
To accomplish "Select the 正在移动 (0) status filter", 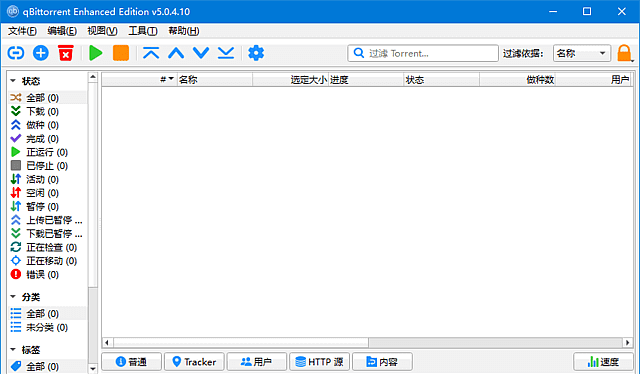I will click(47, 261).
